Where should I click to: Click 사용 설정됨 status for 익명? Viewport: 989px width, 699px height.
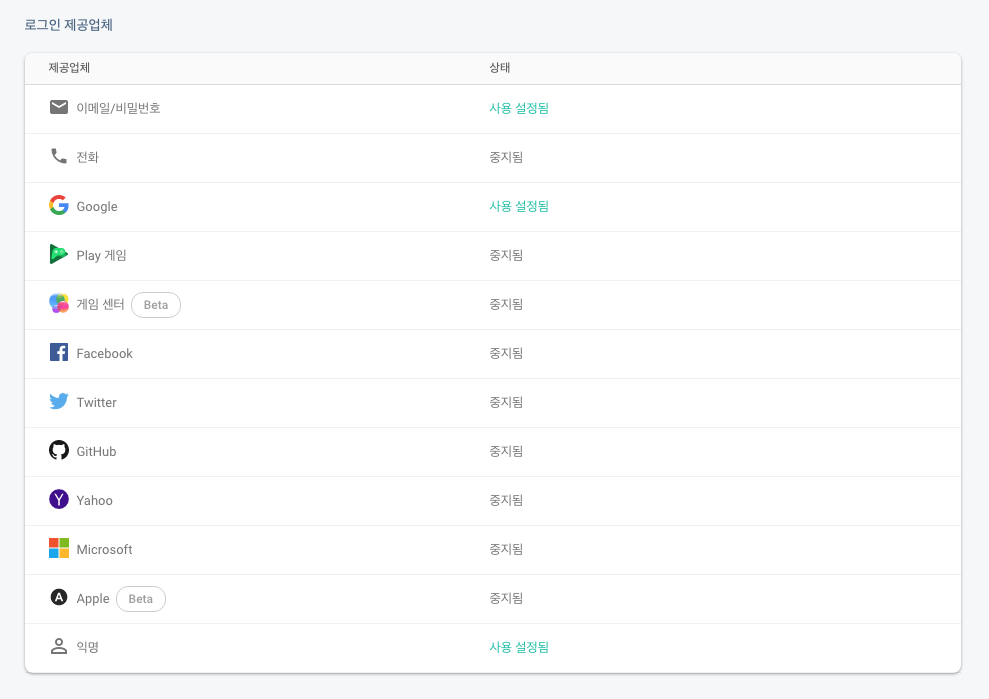click(519, 647)
